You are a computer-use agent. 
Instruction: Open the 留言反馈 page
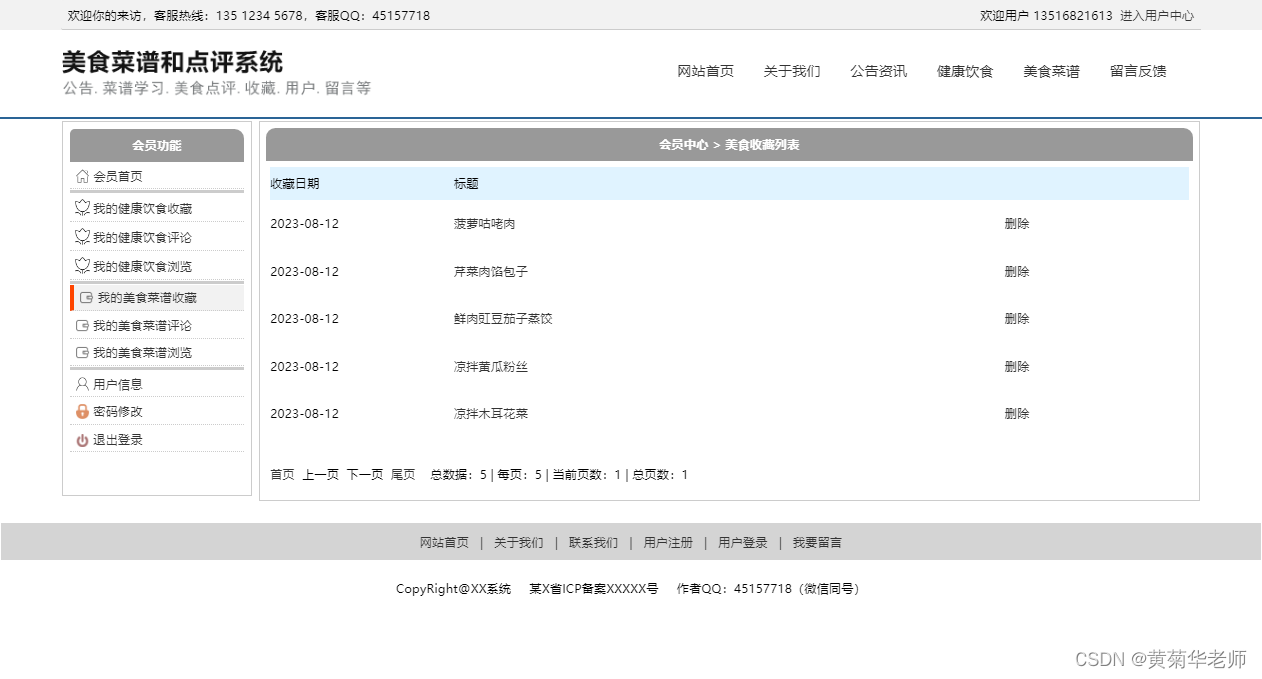(x=1138, y=71)
